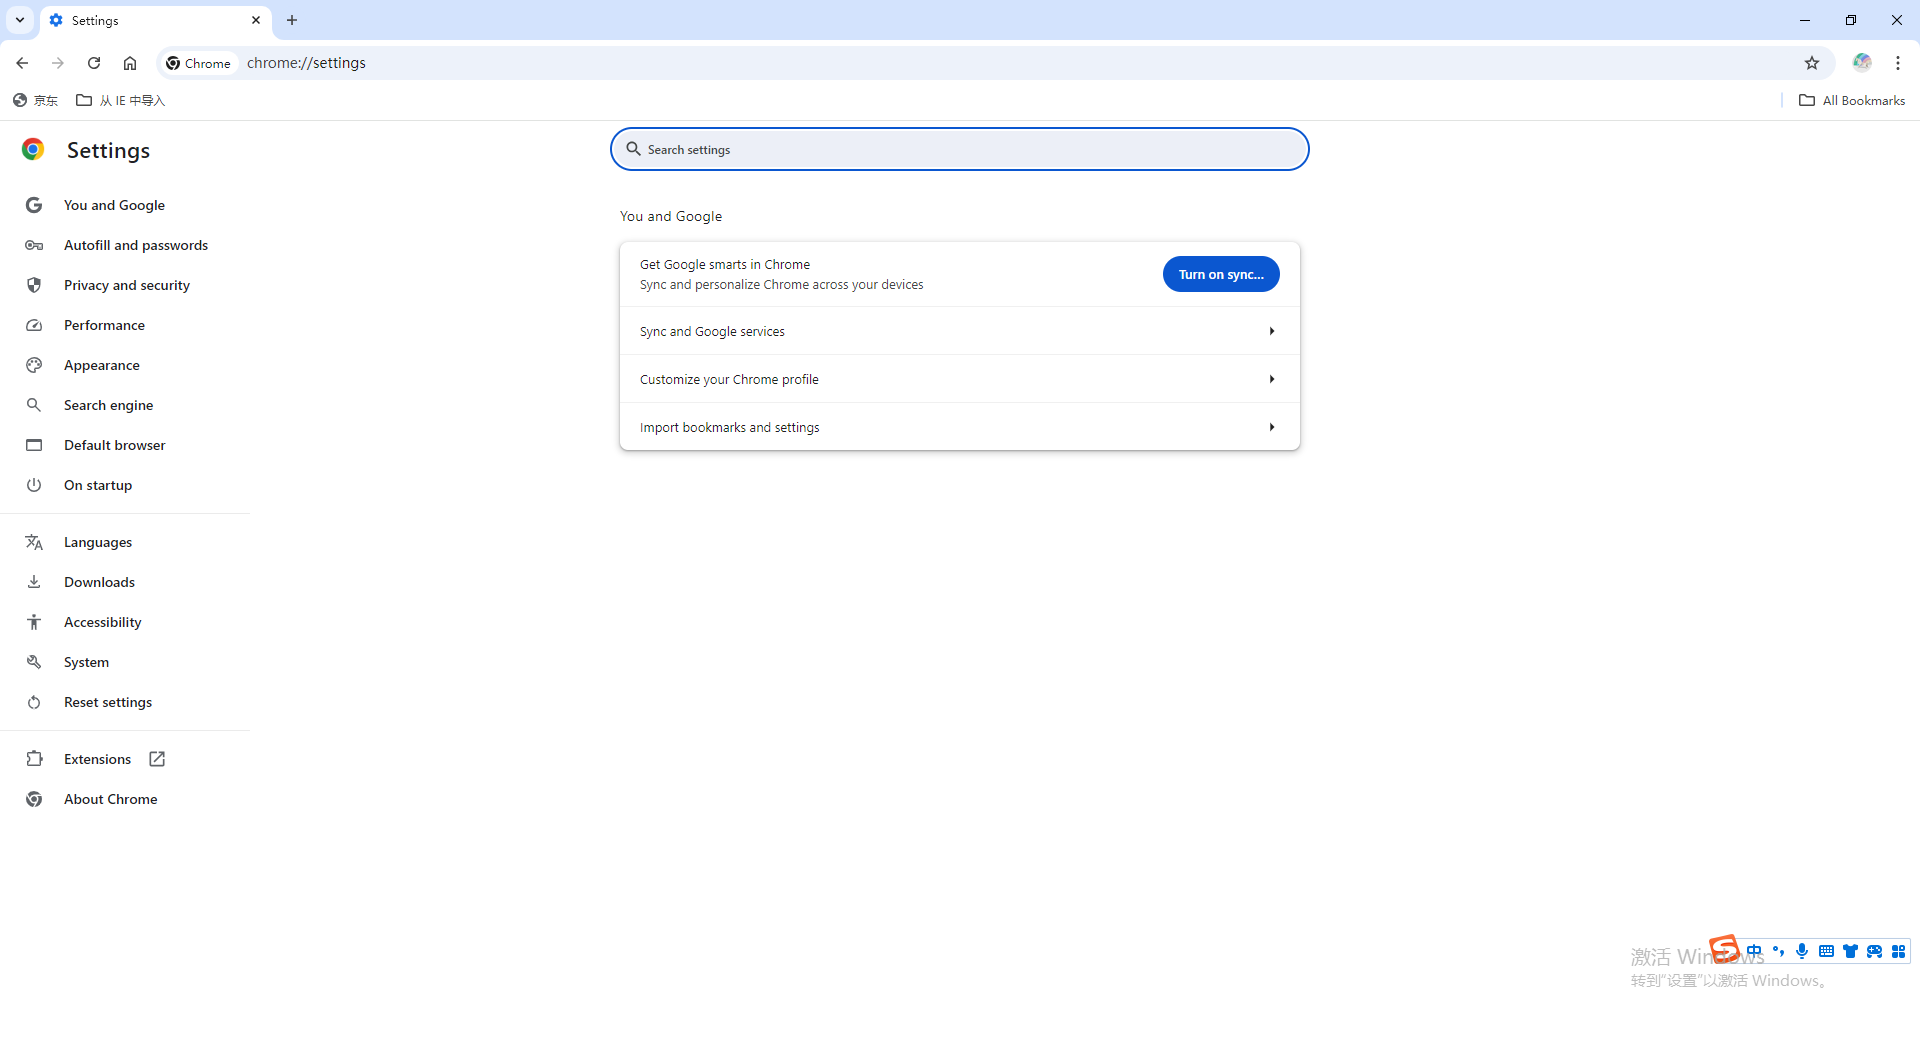The height and width of the screenshot is (1040, 1920).
Task: Go to Performance settings
Action: [x=104, y=325]
